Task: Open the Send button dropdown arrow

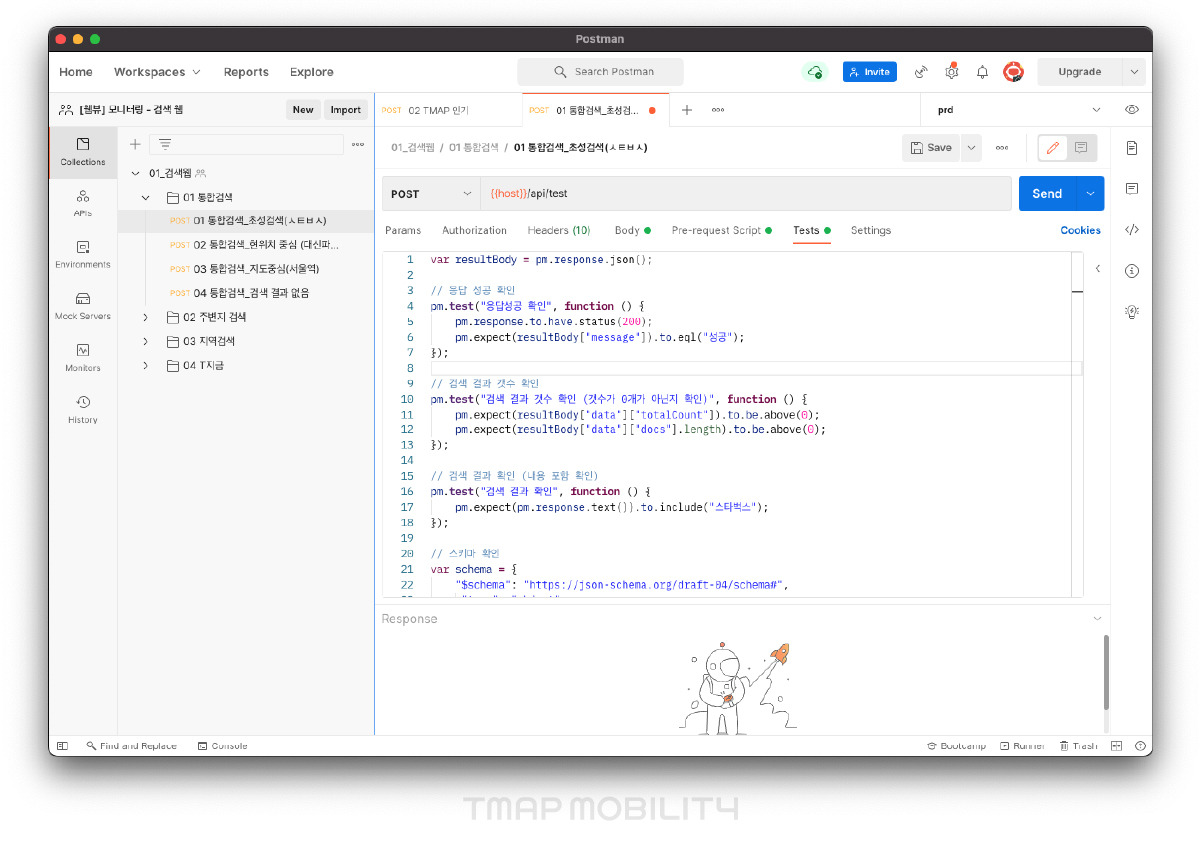Action: (1090, 194)
